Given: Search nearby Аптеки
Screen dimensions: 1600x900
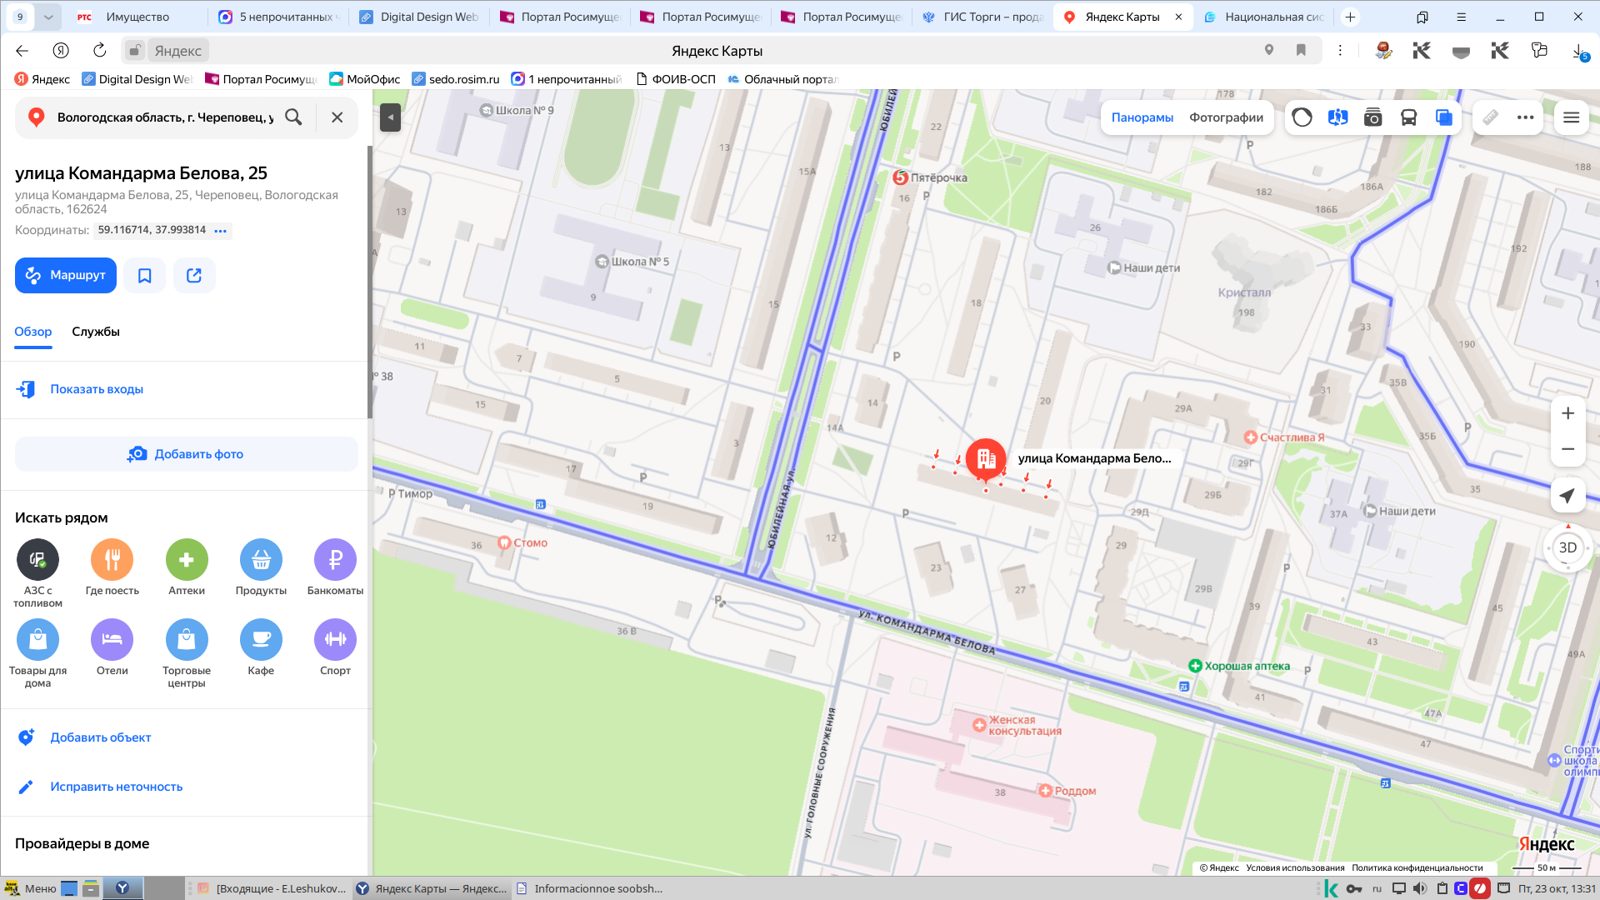Looking at the screenshot, I should click(187, 567).
